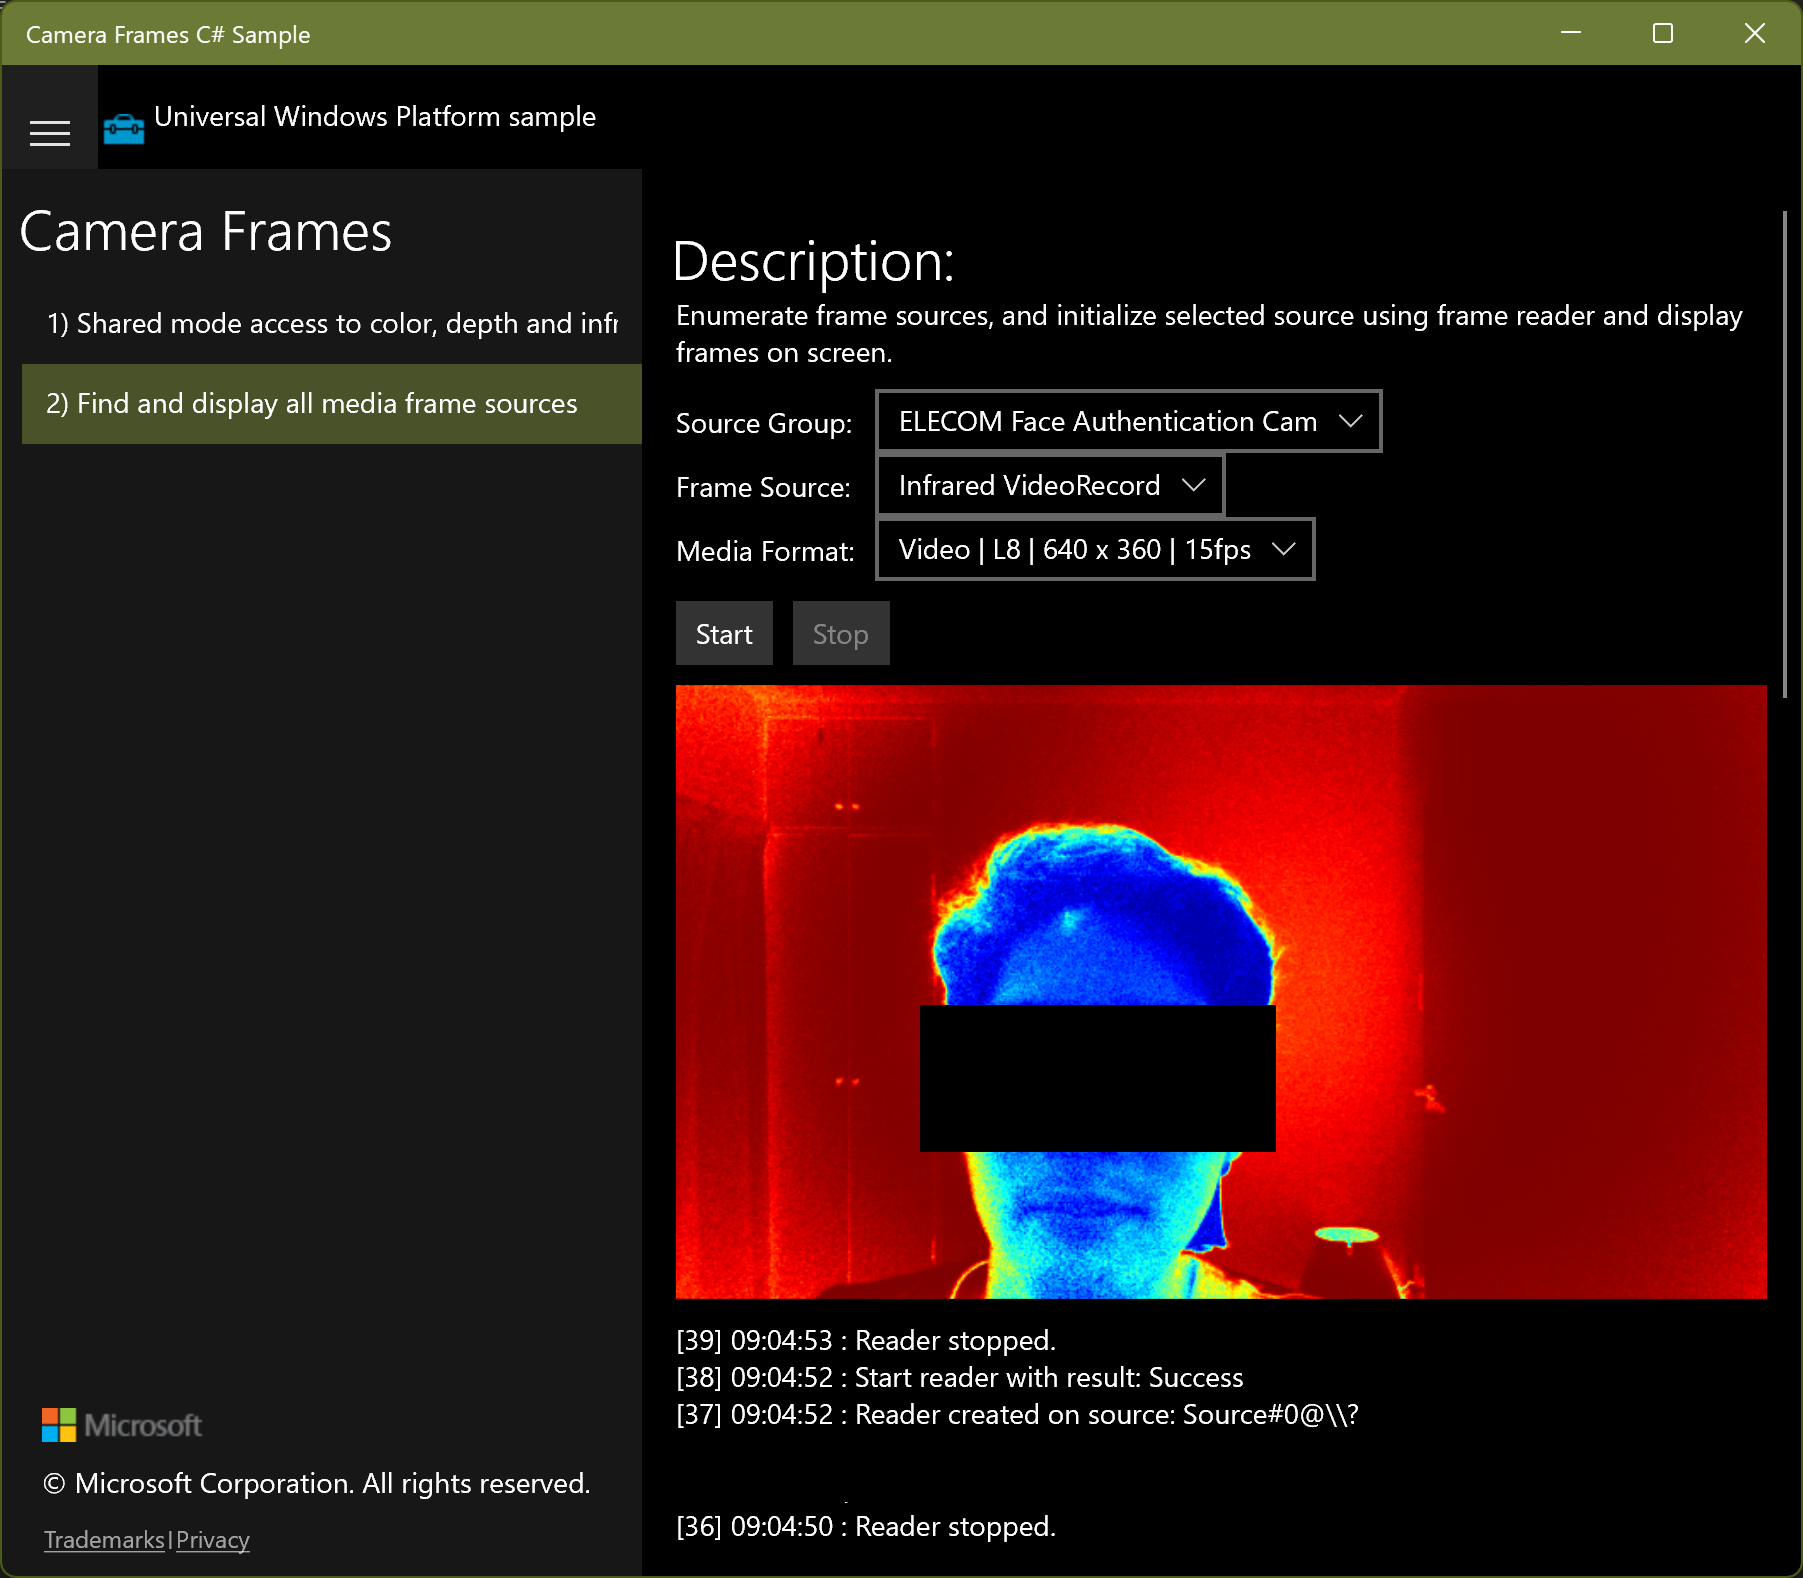The image size is (1803, 1578).
Task: Click the Frame Source label
Action: click(x=763, y=487)
